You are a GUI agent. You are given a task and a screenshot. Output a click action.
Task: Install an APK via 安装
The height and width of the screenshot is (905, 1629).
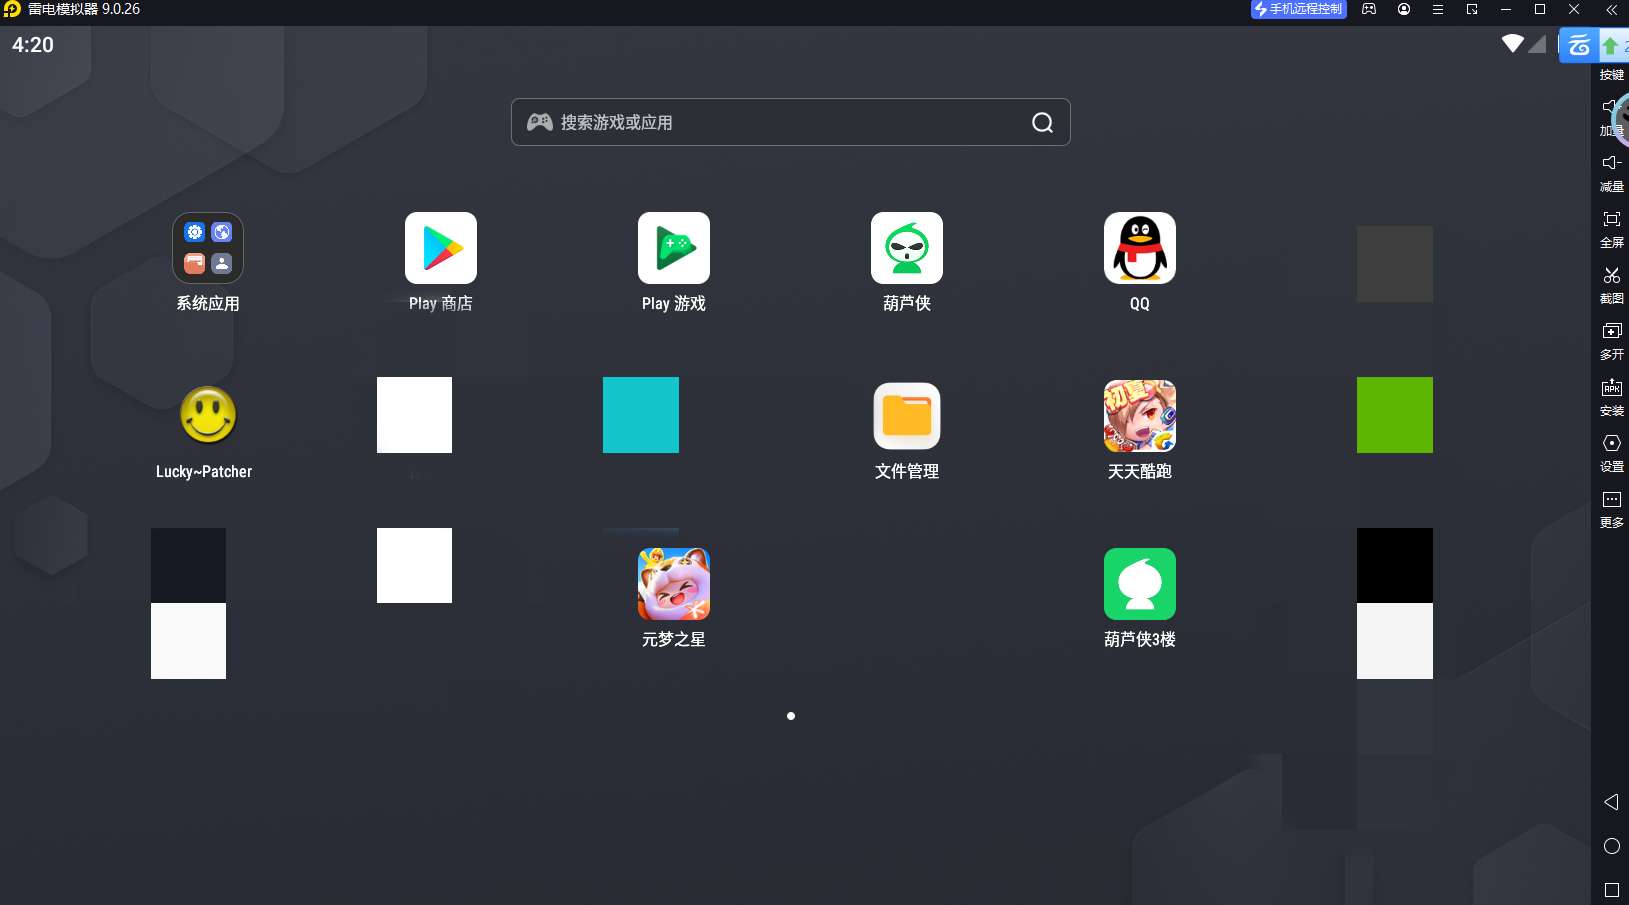(x=1612, y=397)
